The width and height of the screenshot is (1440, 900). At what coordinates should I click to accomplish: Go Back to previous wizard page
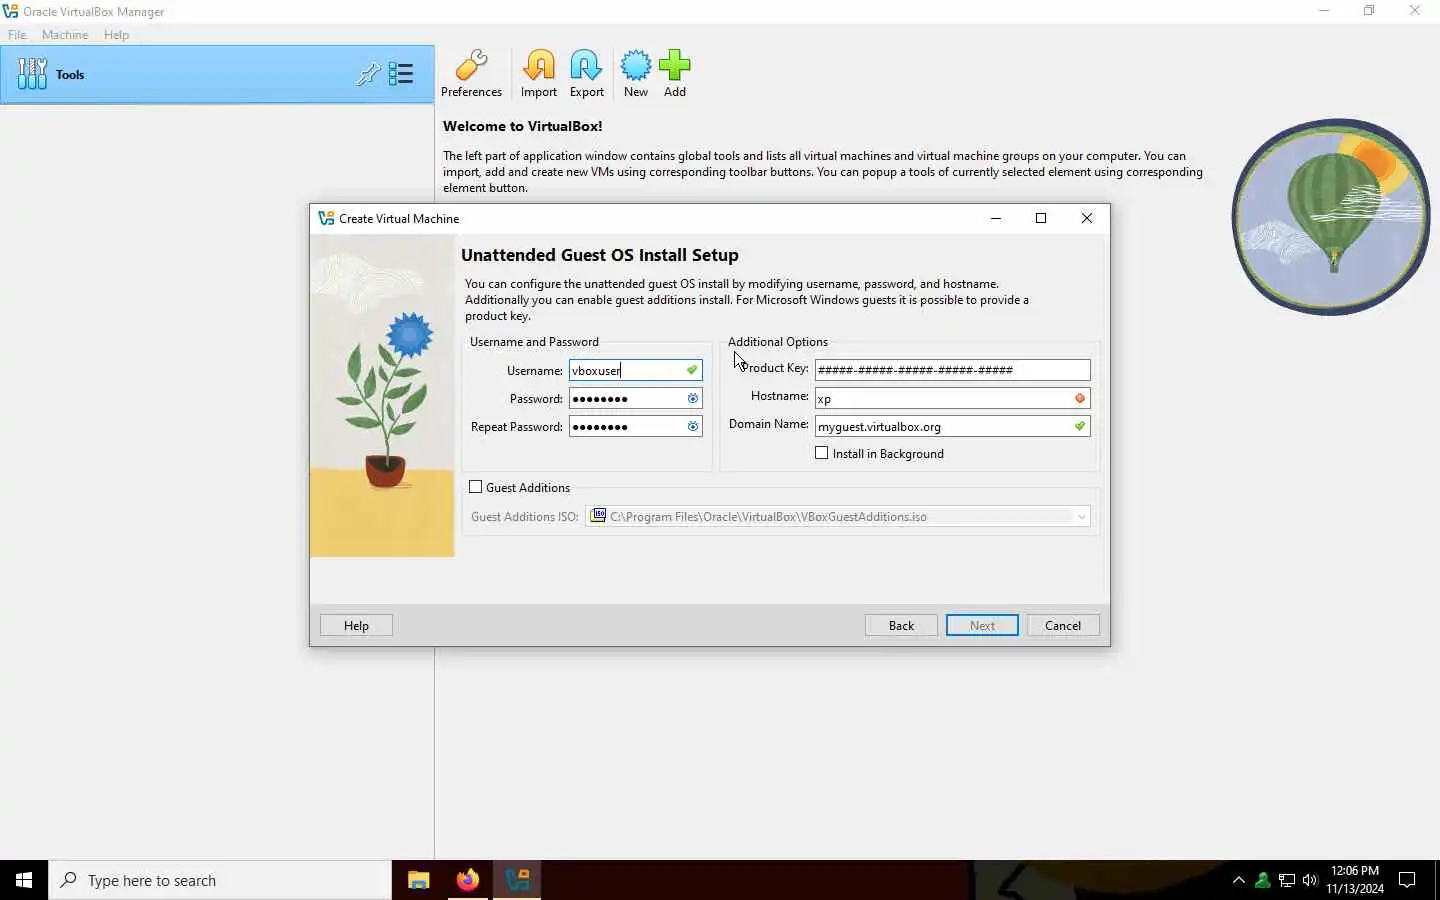pyautogui.click(x=901, y=625)
